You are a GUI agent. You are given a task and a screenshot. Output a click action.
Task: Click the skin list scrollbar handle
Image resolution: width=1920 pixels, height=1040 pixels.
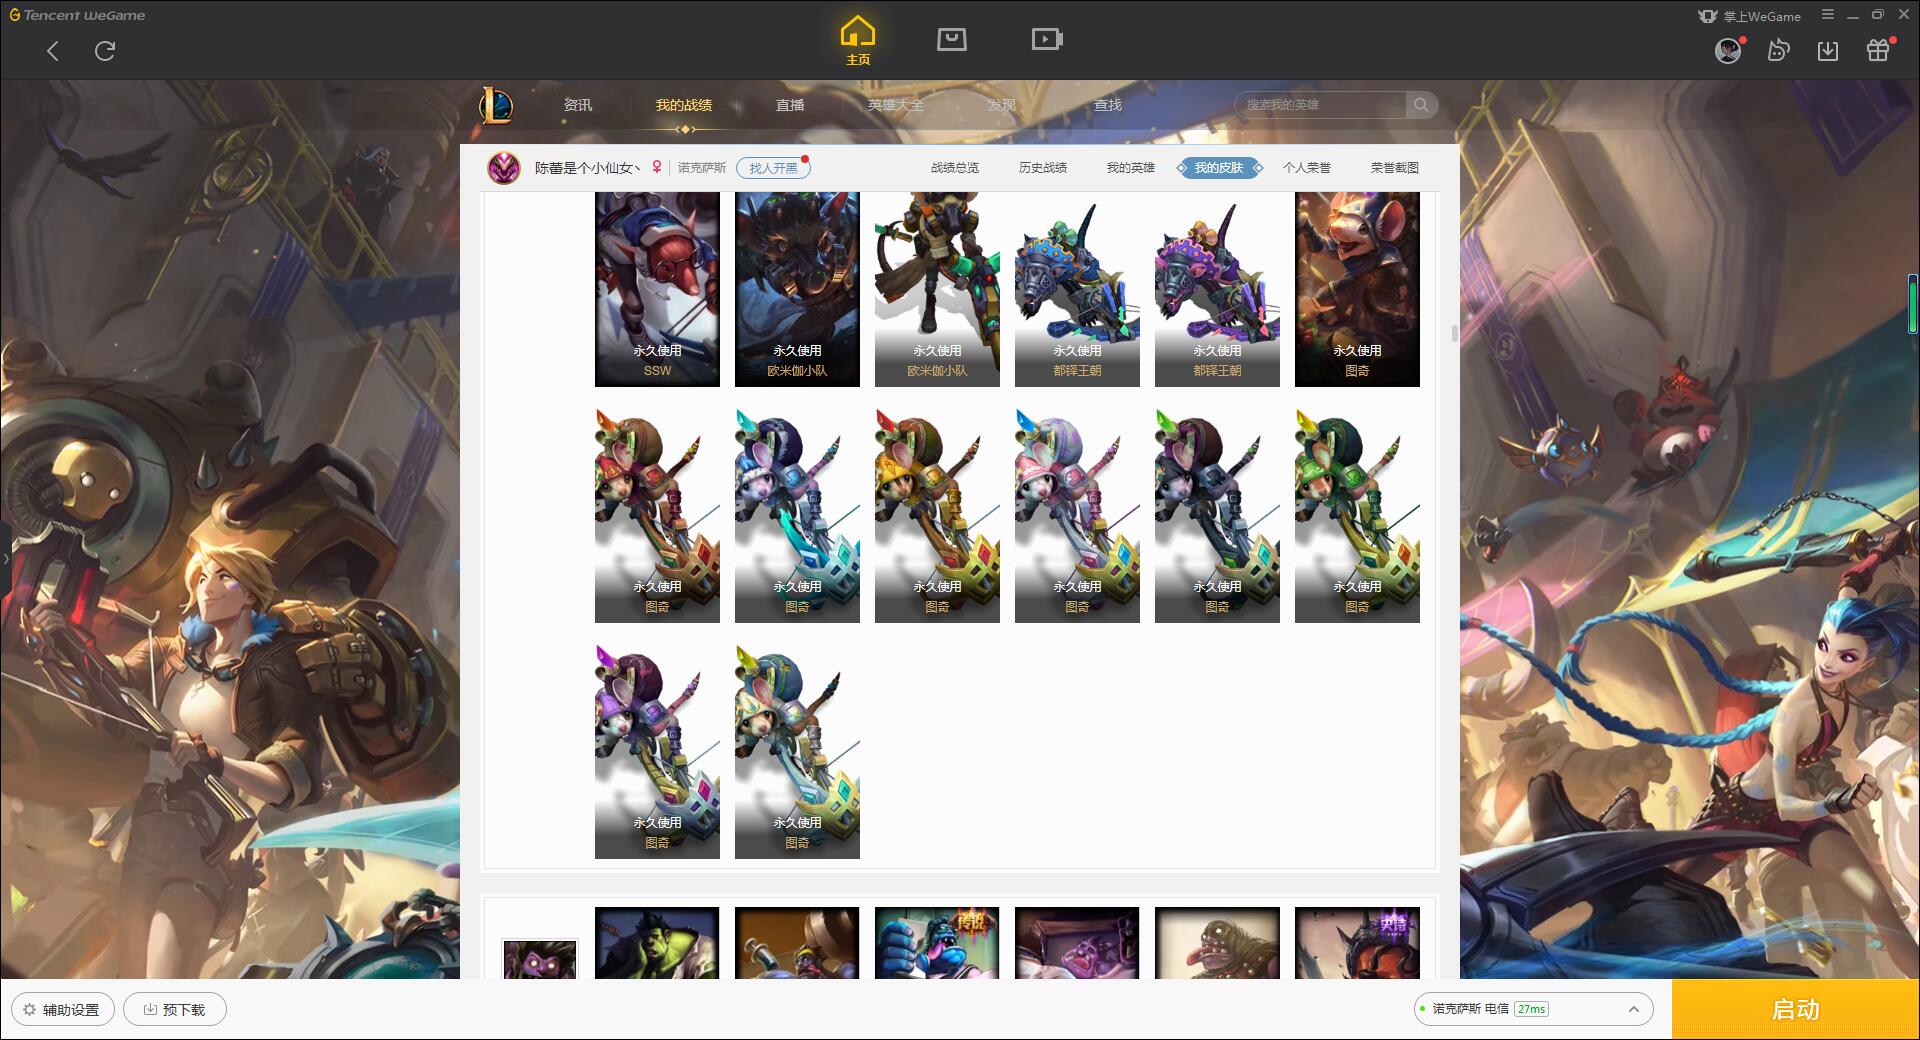click(x=1454, y=333)
